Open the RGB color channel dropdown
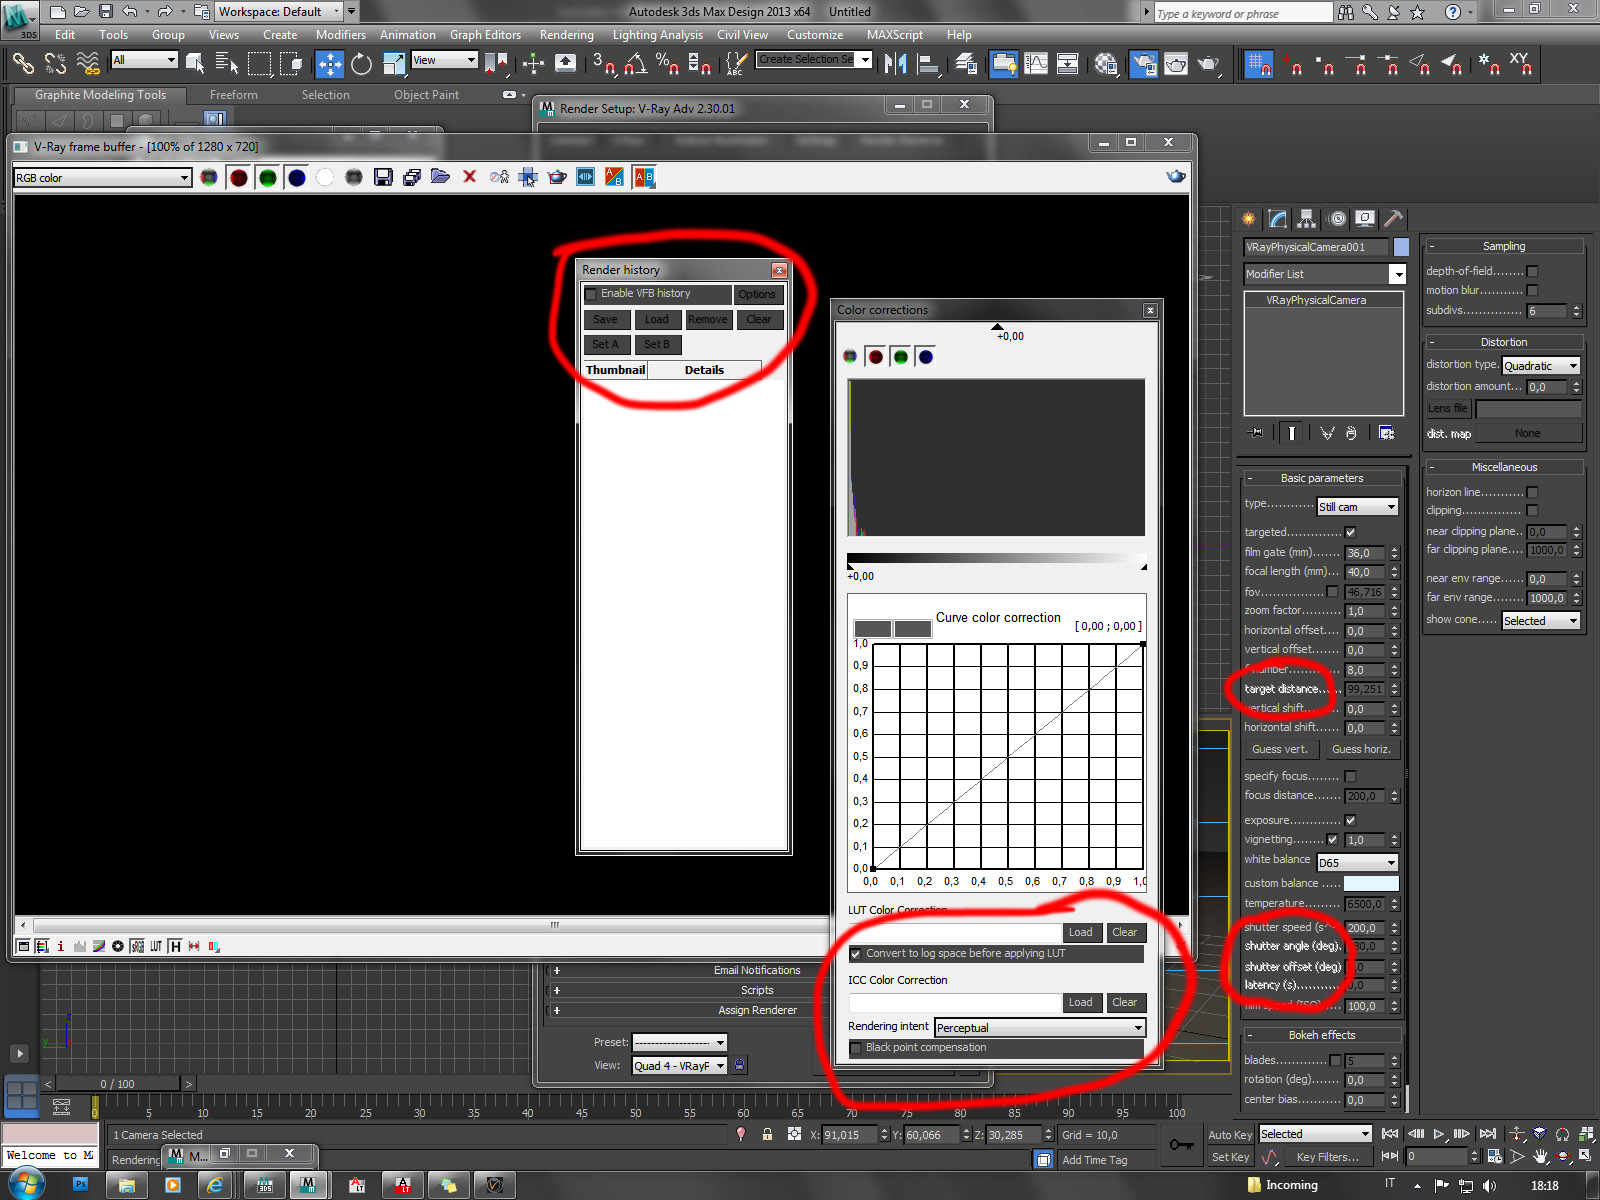1600x1200 pixels. point(102,178)
